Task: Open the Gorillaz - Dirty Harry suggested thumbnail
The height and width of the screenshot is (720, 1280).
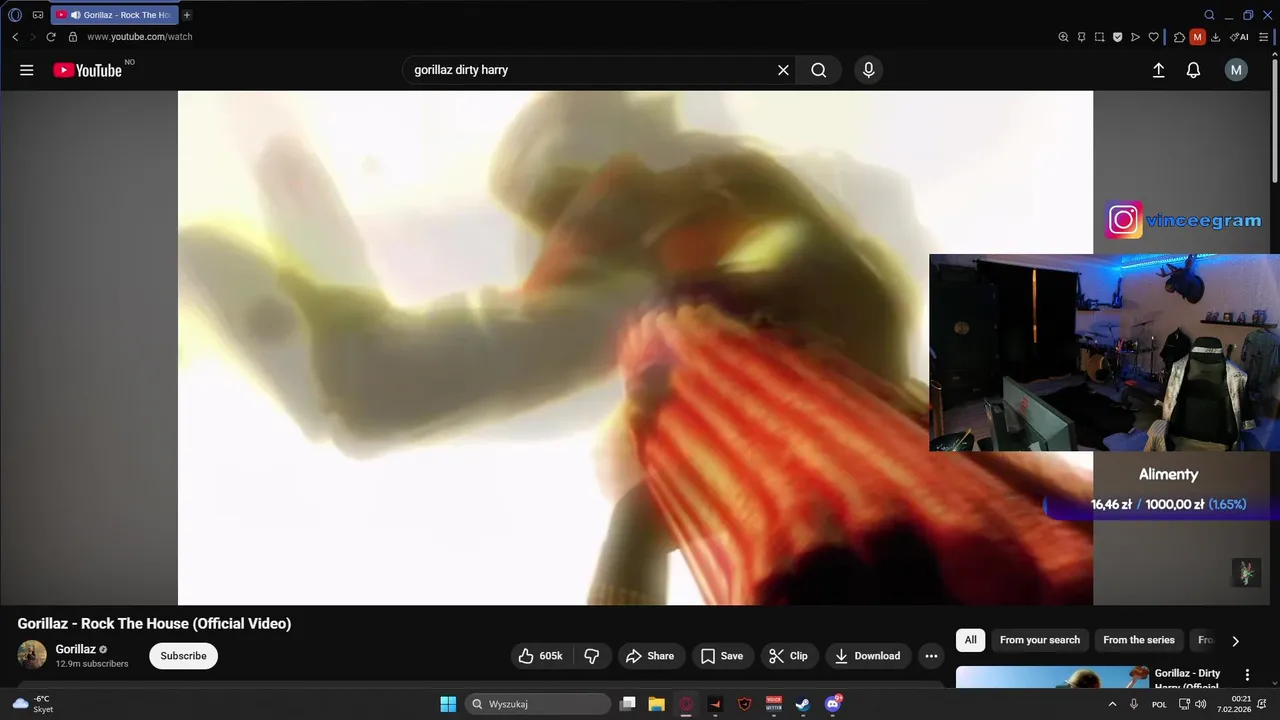Action: pos(1052,678)
